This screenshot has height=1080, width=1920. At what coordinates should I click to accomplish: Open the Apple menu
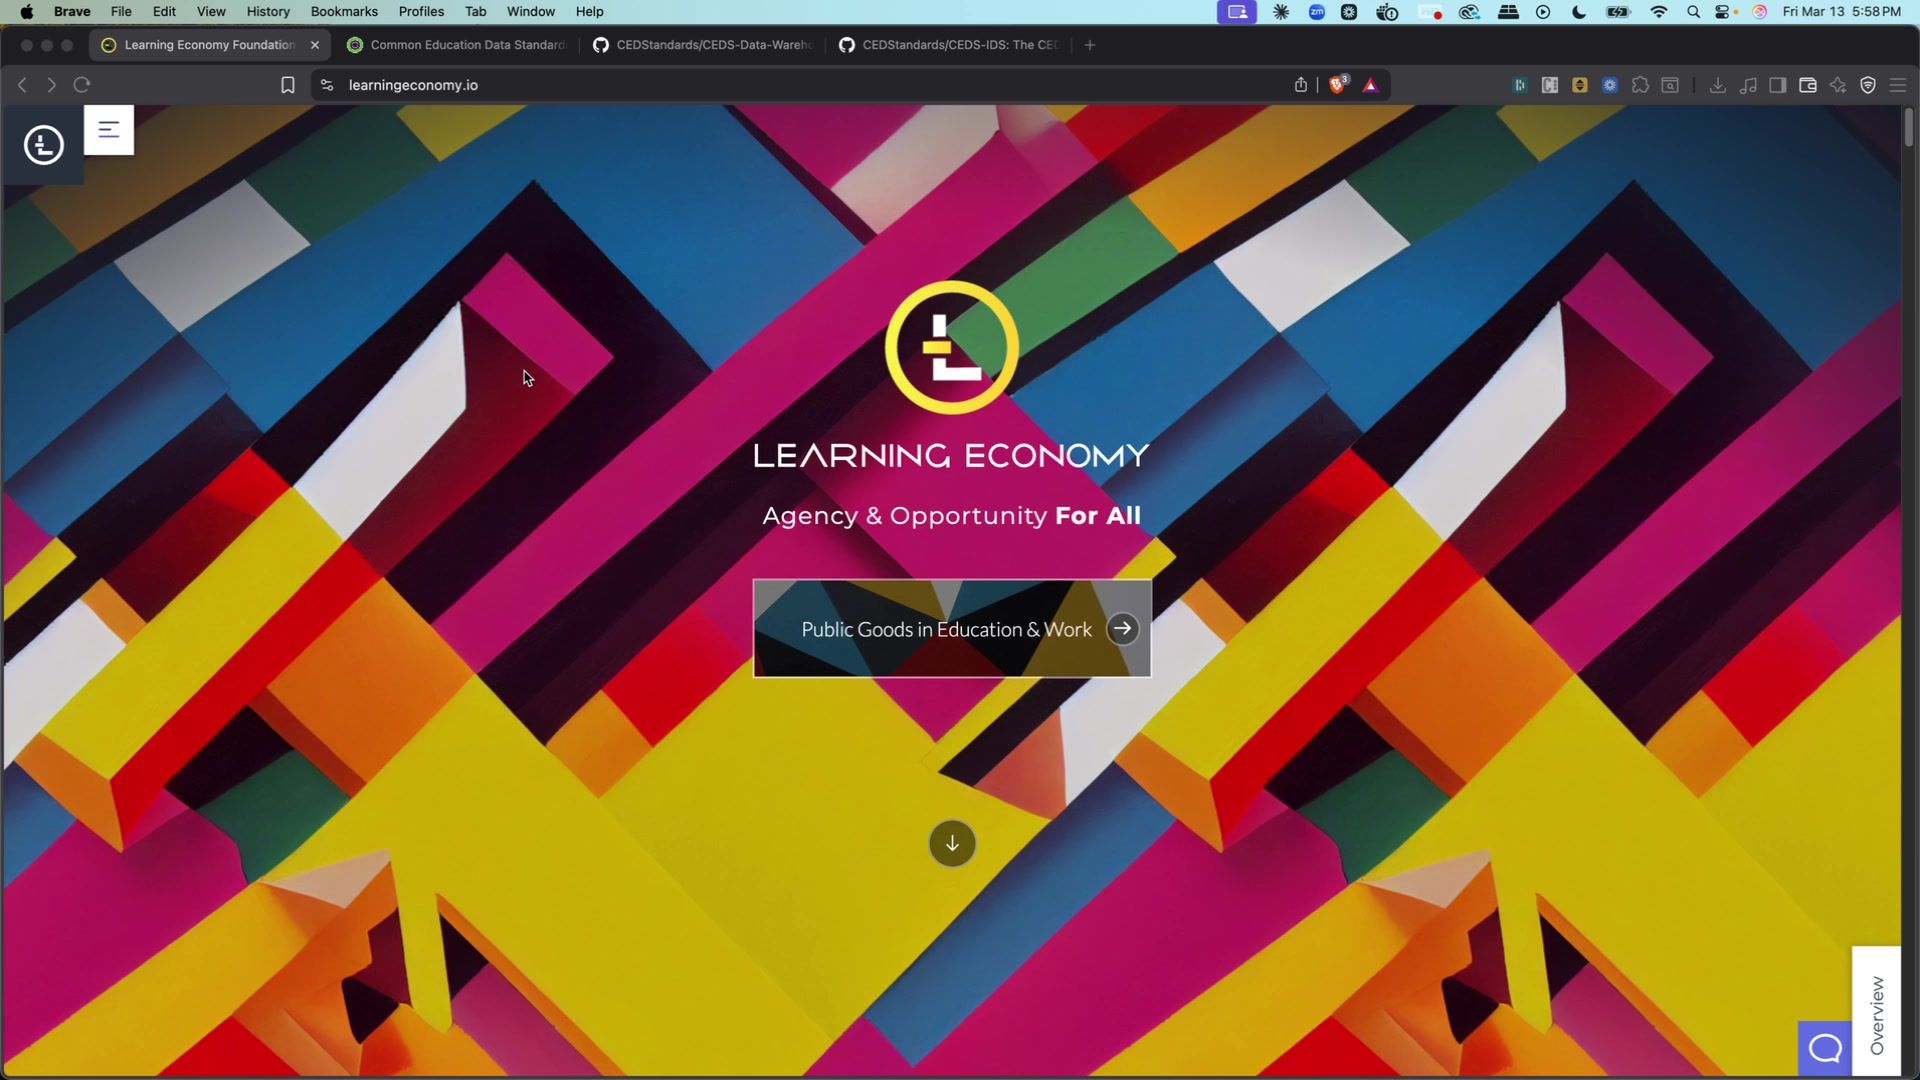27,12
